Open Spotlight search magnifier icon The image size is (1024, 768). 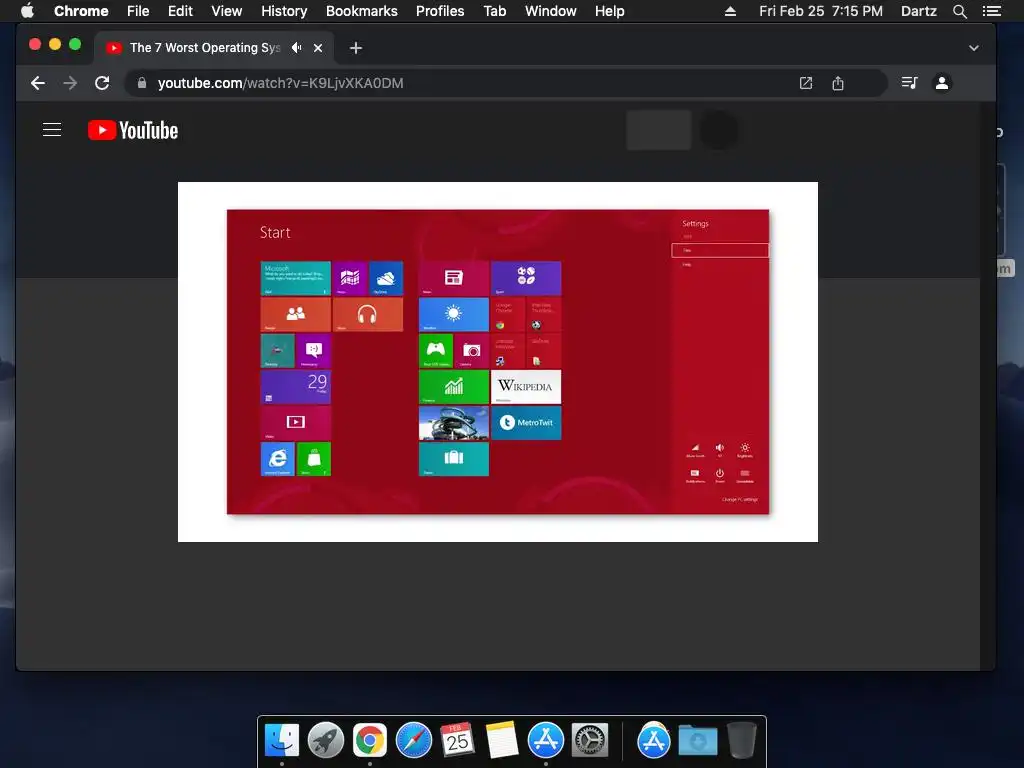959,11
